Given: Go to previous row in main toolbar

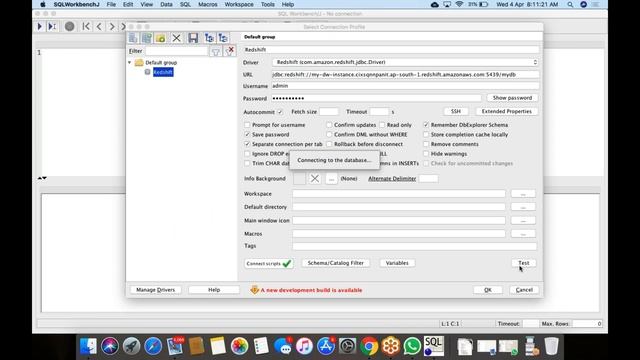Looking at the screenshot, I should point(99,27).
